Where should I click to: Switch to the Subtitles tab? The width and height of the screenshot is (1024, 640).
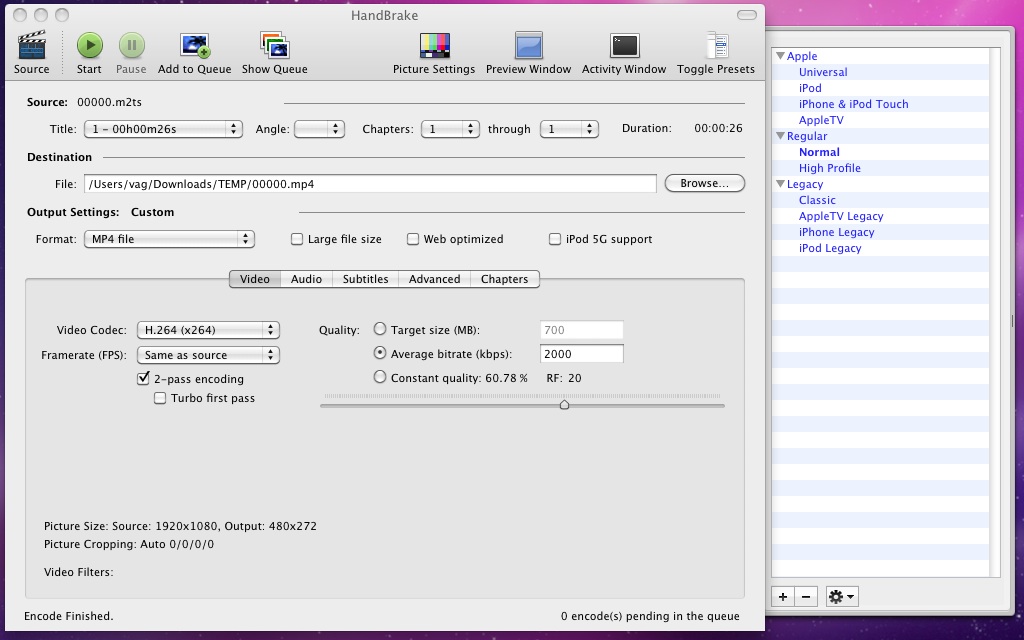tap(366, 279)
